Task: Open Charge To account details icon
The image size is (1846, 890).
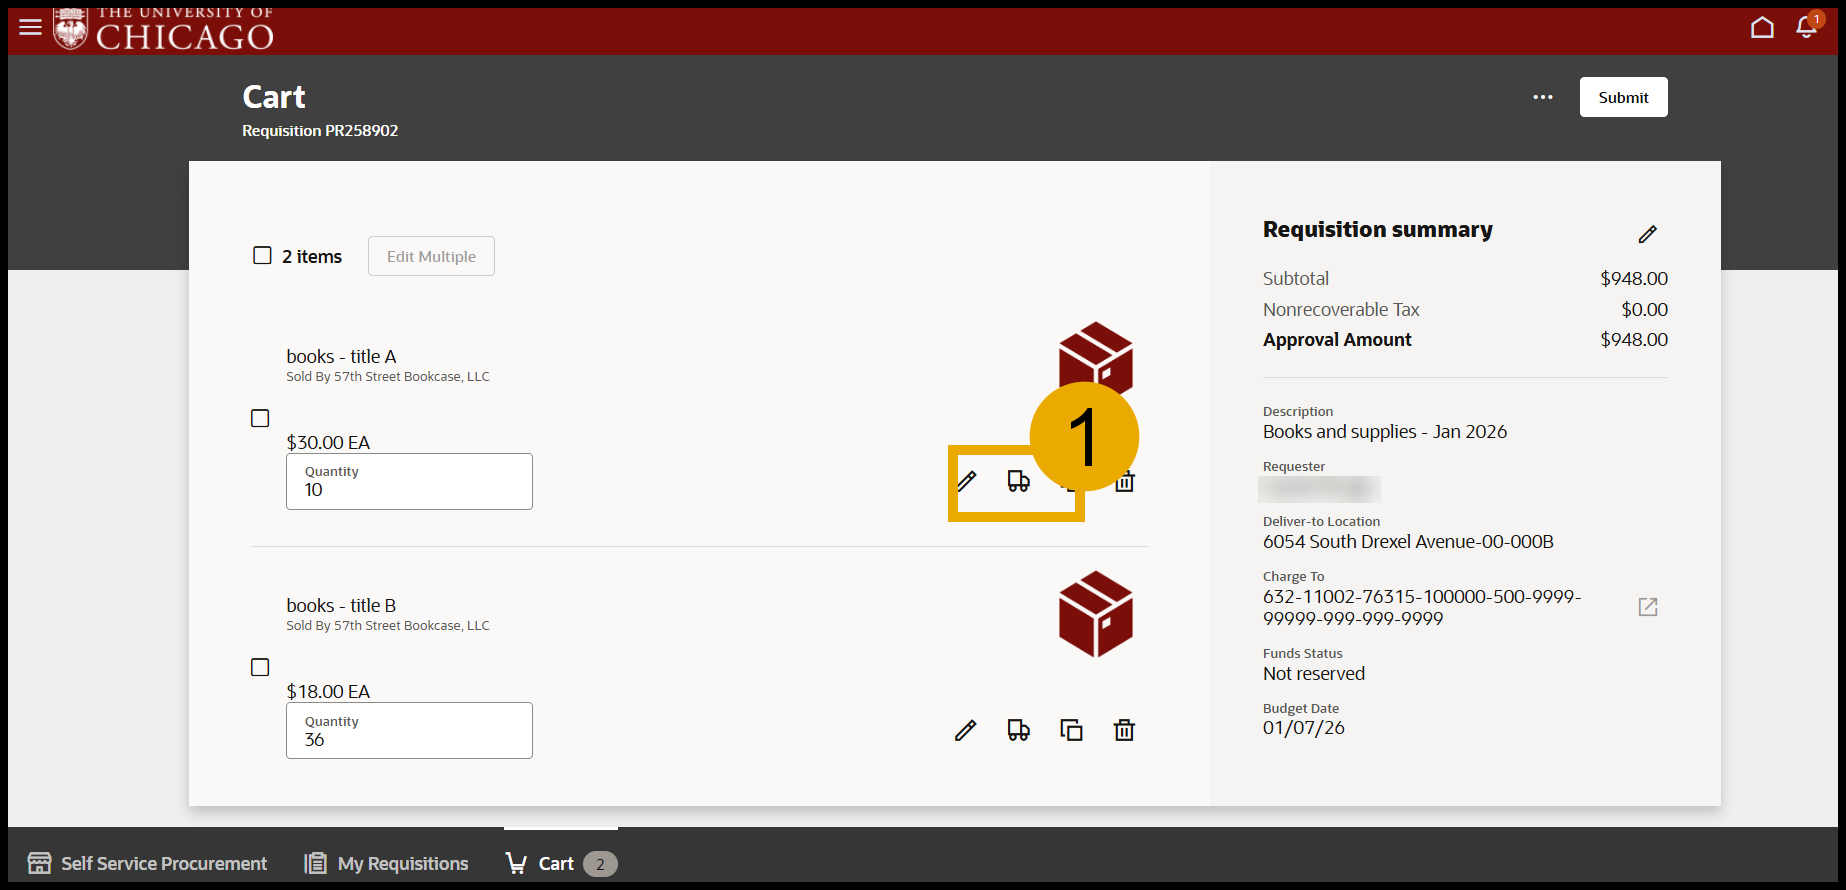Action: point(1648,607)
